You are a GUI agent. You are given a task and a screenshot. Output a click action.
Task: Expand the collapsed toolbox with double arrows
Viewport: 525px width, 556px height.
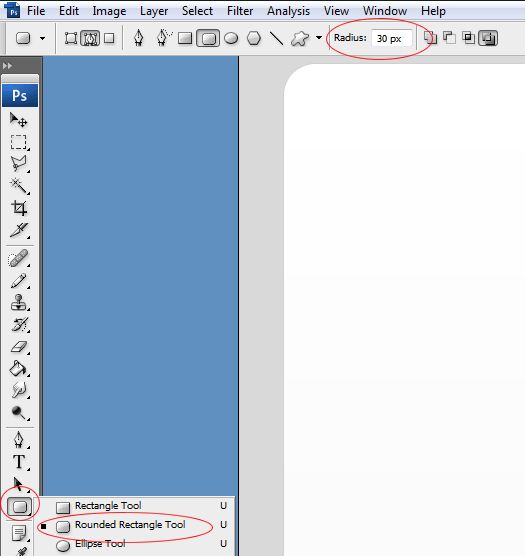[7, 66]
